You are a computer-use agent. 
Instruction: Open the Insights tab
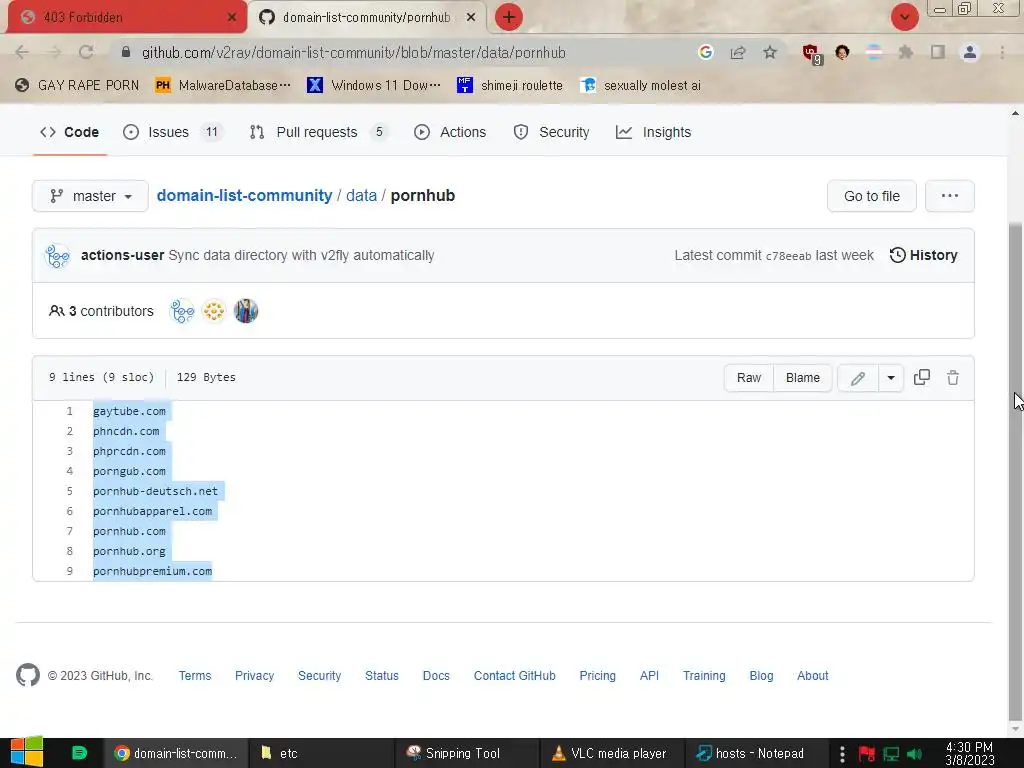[654, 132]
